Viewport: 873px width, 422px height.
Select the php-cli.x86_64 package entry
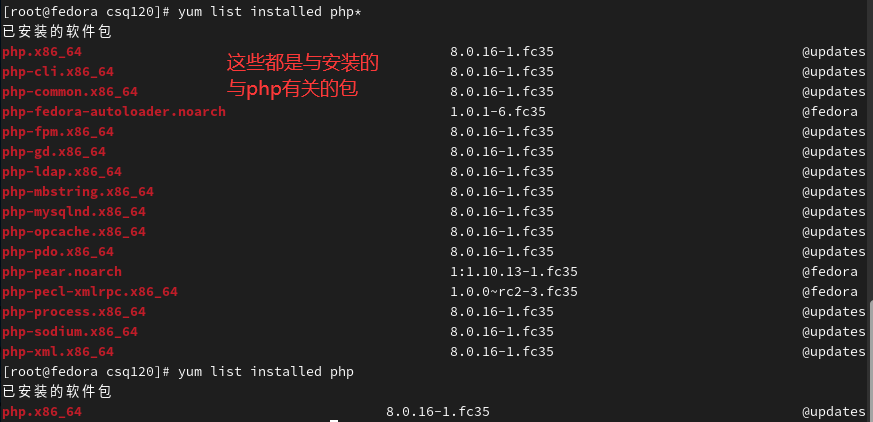pos(58,72)
